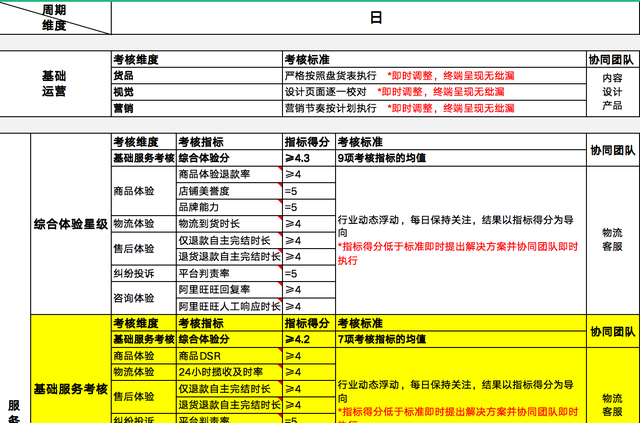Select the ≥4.3 score cell
This screenshot has height=423, width=640.
[x=308, y=158]
